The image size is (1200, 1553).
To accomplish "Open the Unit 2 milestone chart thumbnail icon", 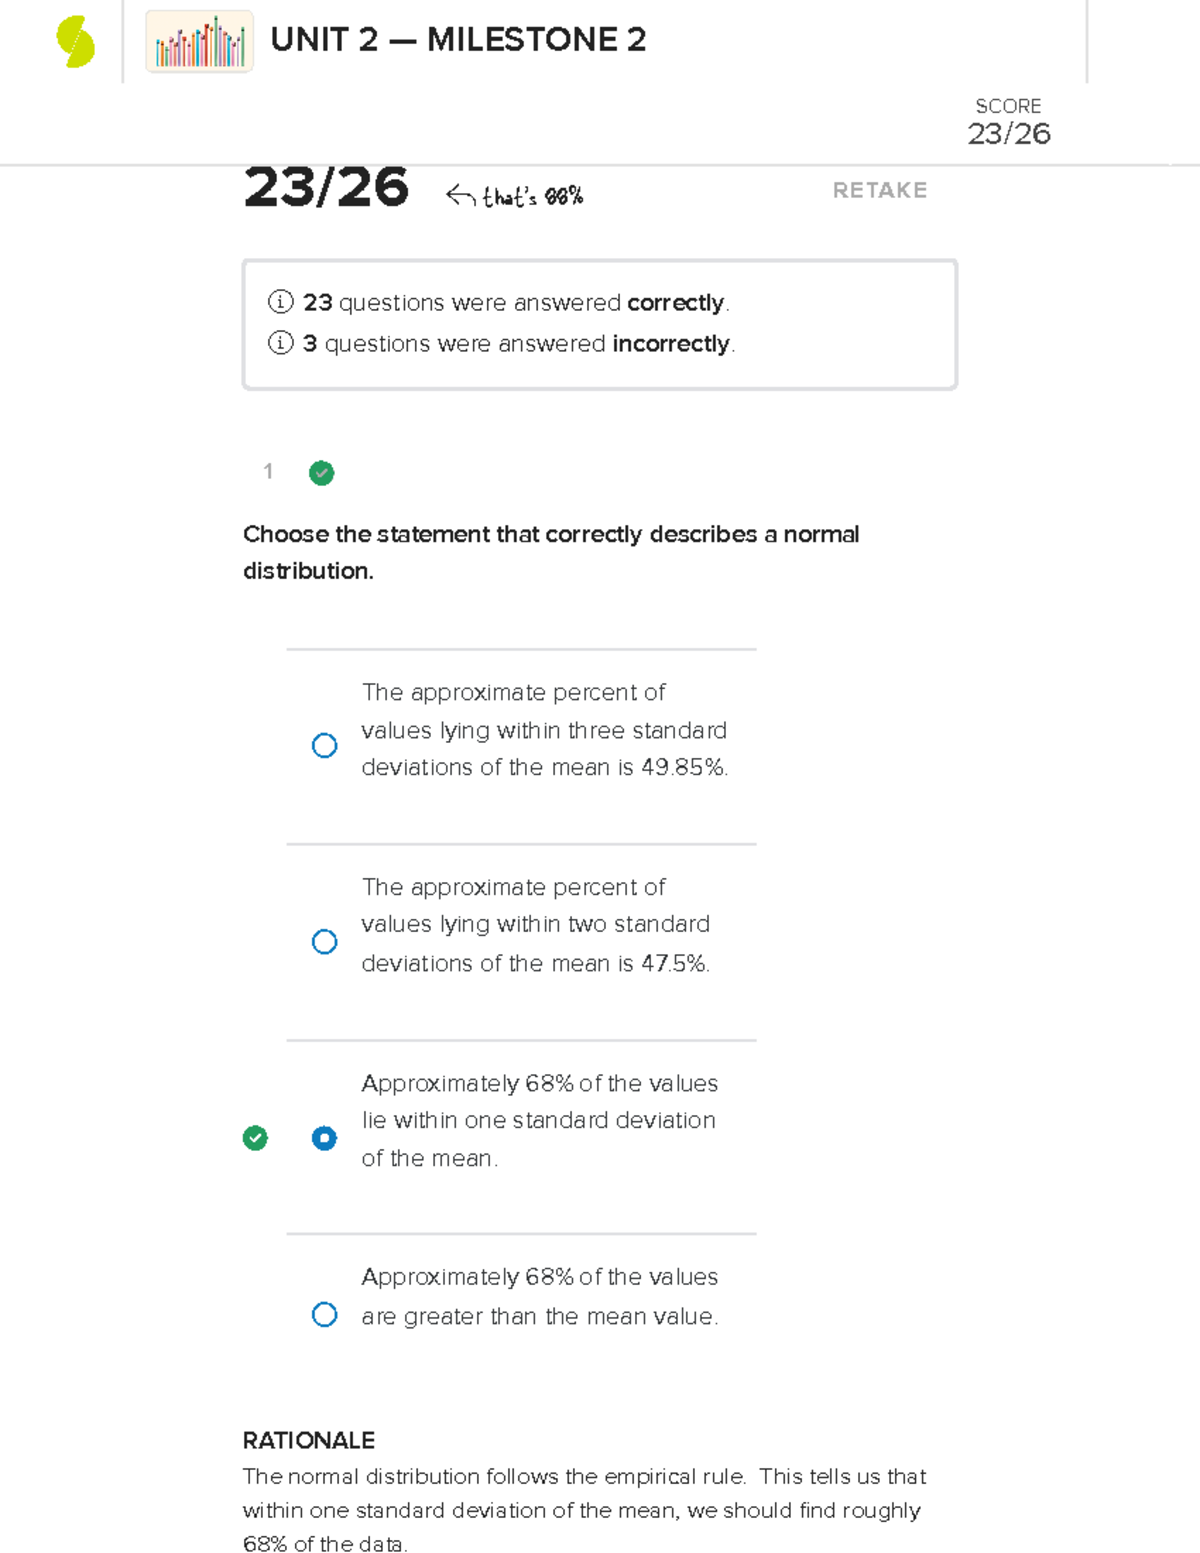I will point(198,42).
